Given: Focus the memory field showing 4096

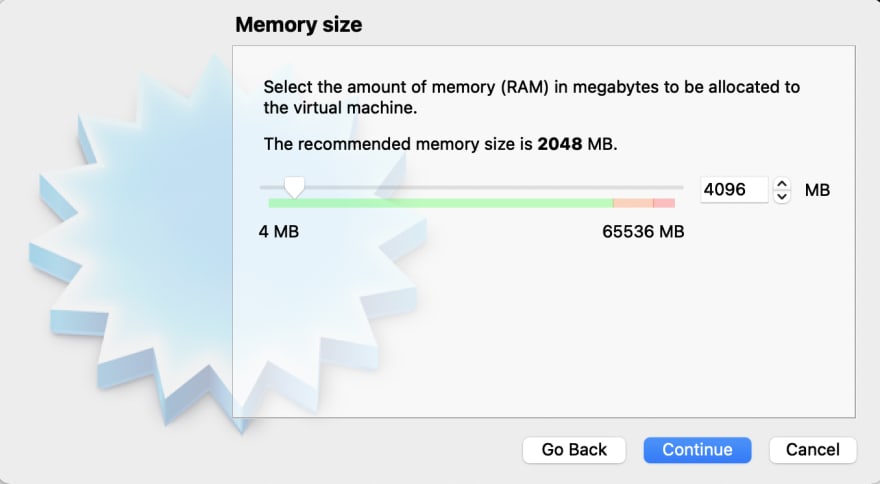Looking at the screenshot, I should (x=734, y=190).
